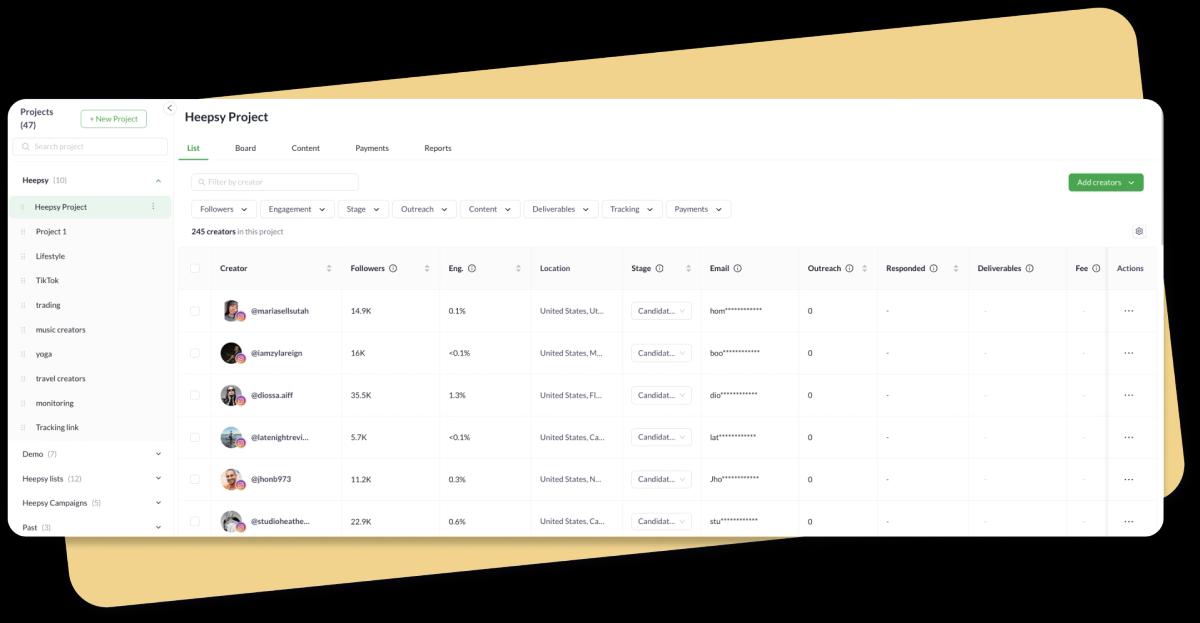Screen dimensions: 1200x623
Task: Sort by Followers column arrows
Action: (x=427, y=268)
